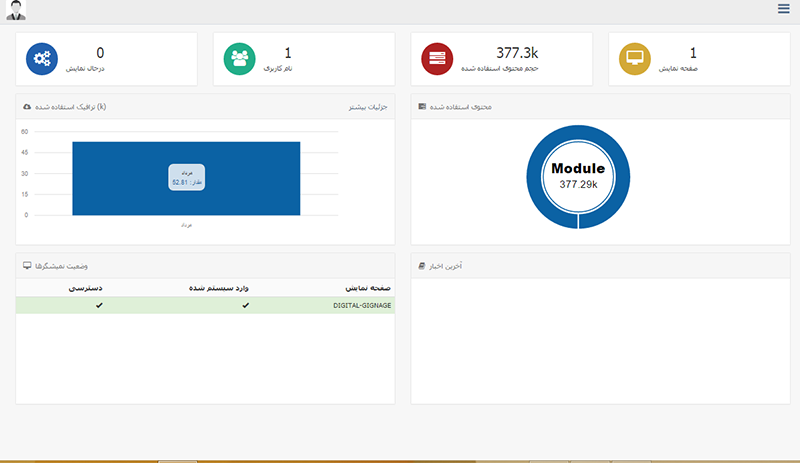Click the yellow monitor display icon
Screen dimensions: 800x463
[635, 59]
